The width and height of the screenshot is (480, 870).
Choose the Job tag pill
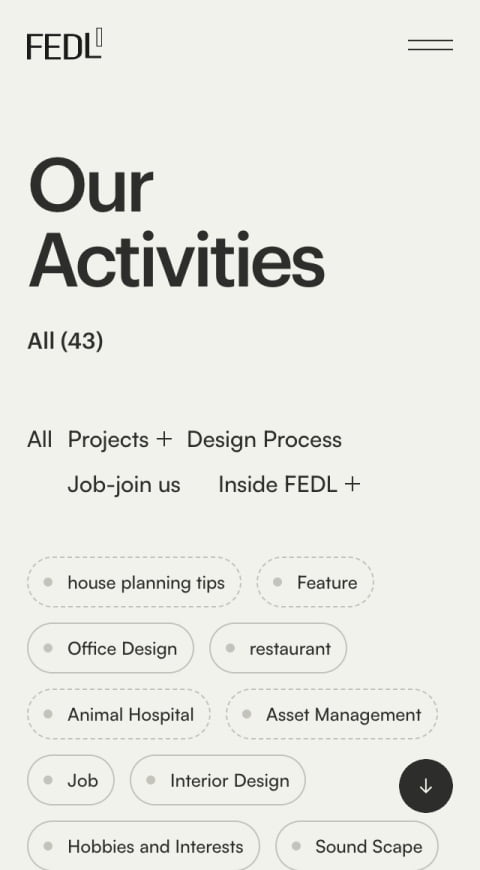pyautogui.click(x=70, y=780)
